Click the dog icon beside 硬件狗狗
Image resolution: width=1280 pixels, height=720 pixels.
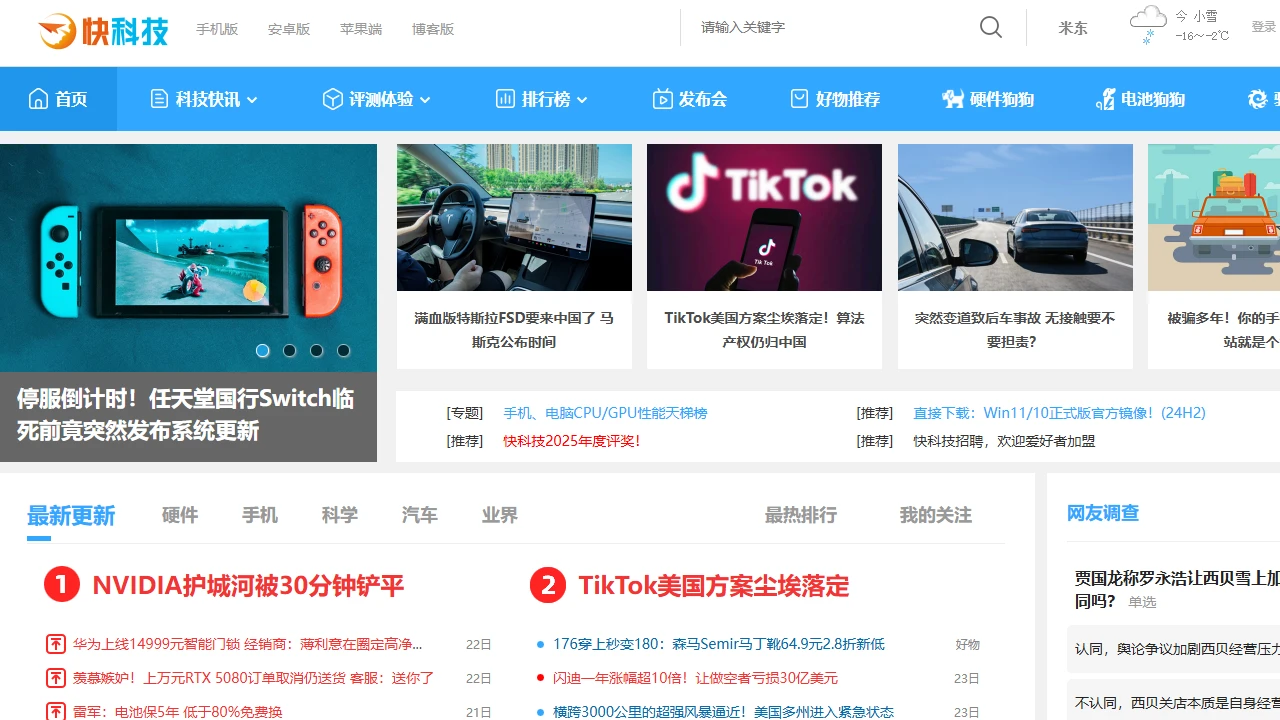coord(952,99)
